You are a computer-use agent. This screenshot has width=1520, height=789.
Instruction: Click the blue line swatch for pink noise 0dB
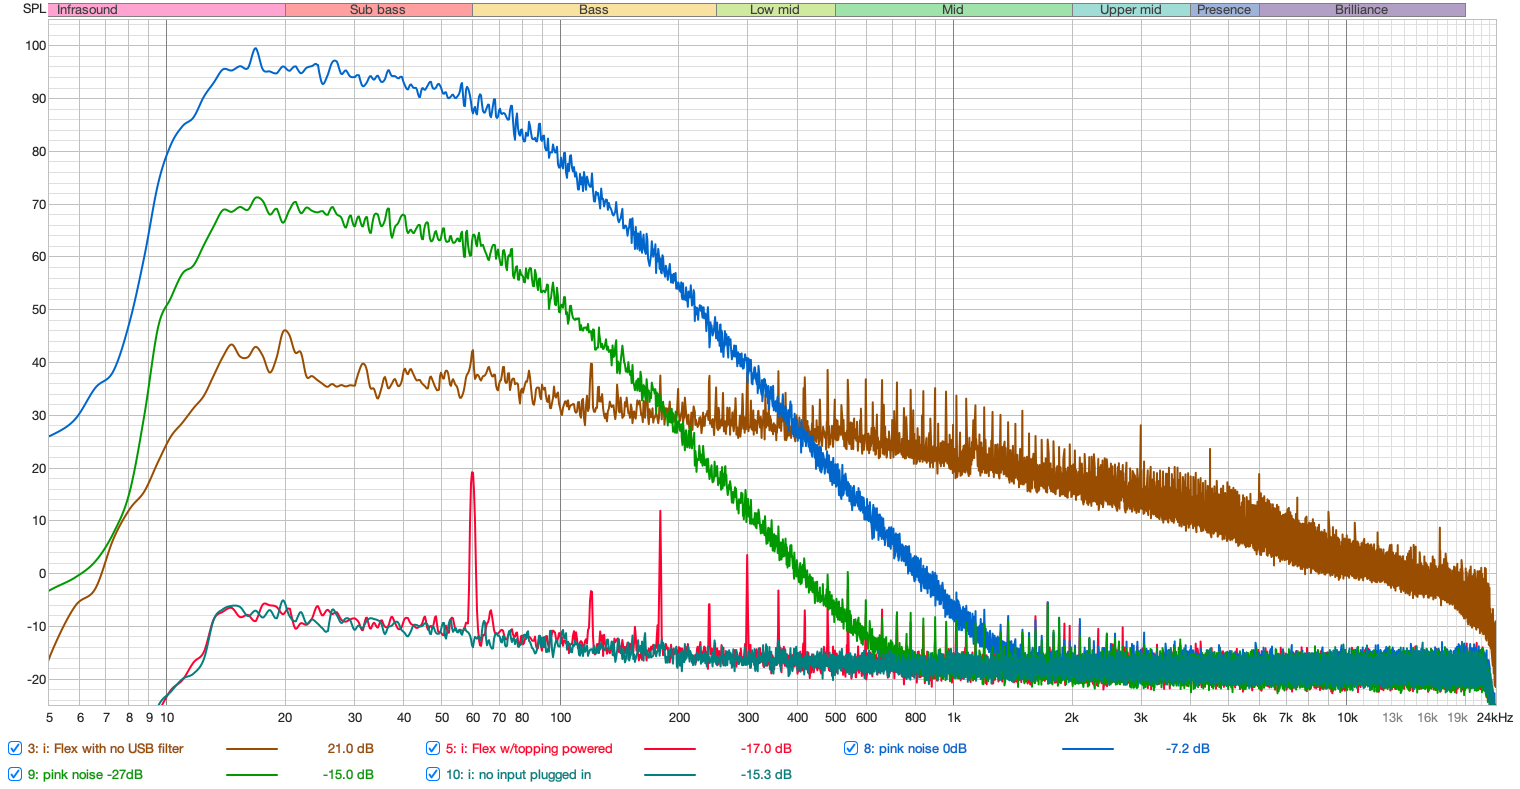click(1087, 749)
